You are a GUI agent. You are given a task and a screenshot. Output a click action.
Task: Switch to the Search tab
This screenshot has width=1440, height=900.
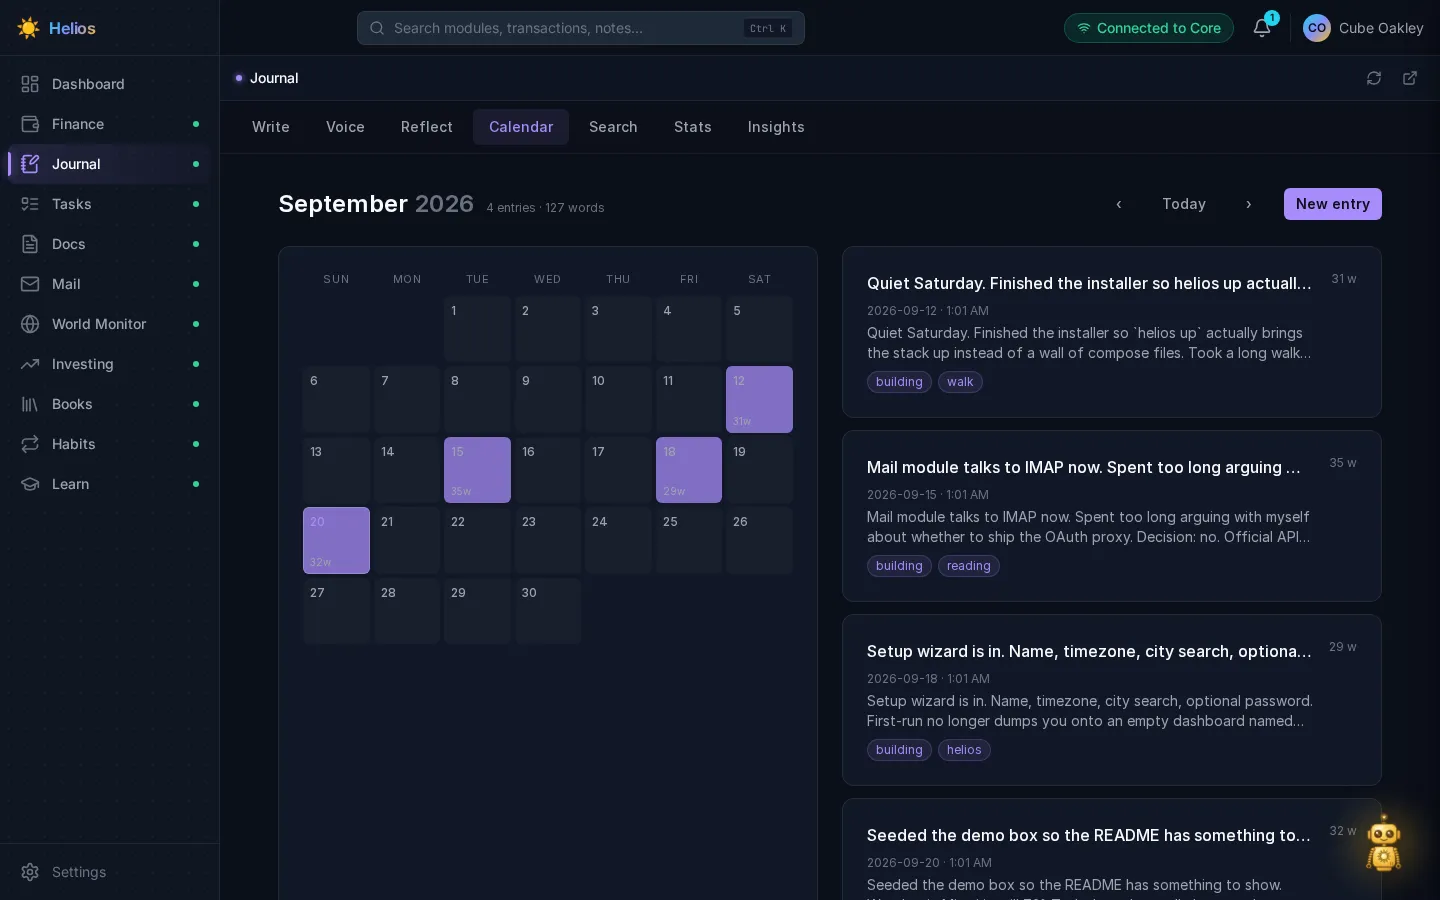(613, 127)
